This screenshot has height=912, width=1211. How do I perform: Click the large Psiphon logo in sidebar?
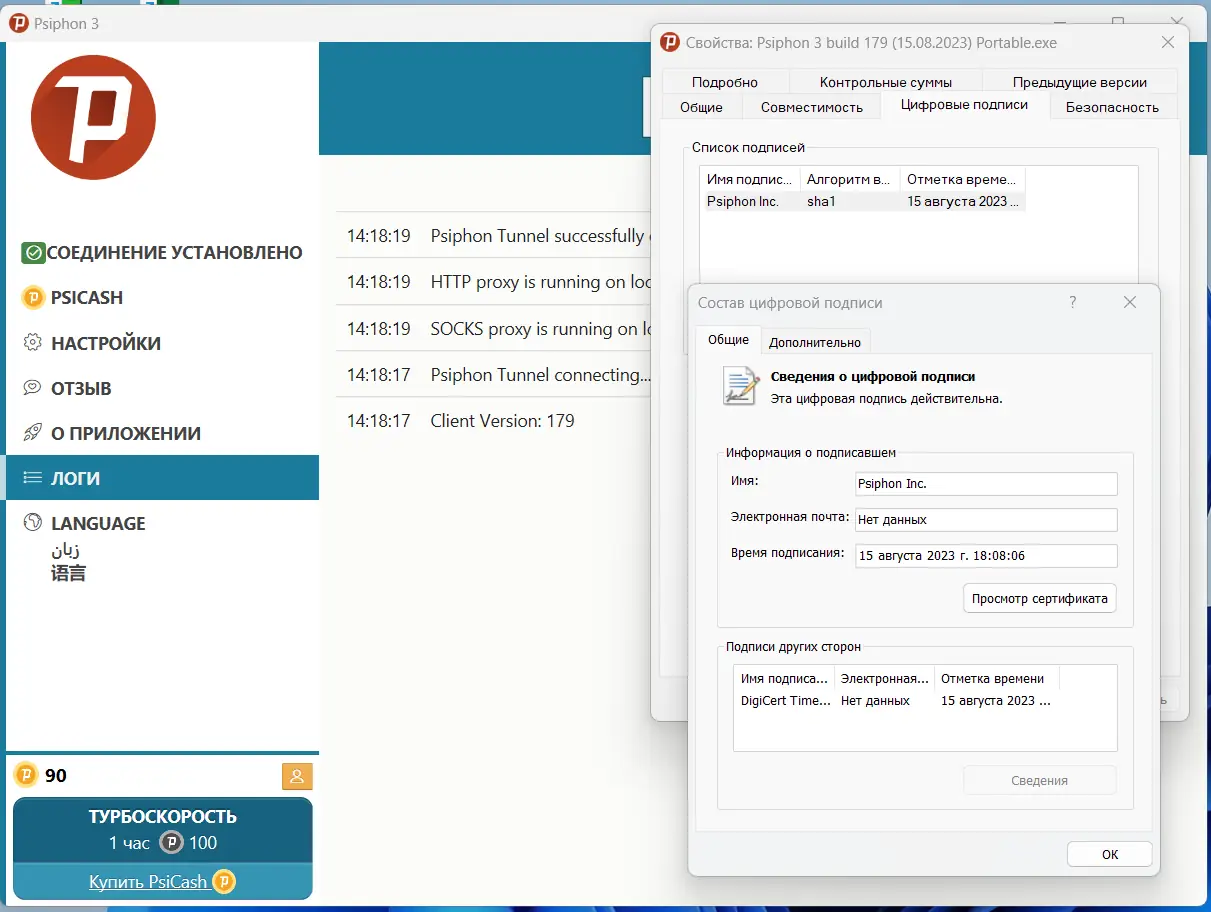click(93, 117)
